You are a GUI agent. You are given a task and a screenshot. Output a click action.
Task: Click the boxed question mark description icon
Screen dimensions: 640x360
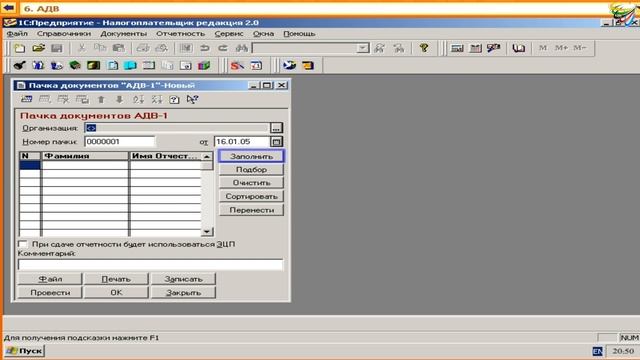point(174,99)
